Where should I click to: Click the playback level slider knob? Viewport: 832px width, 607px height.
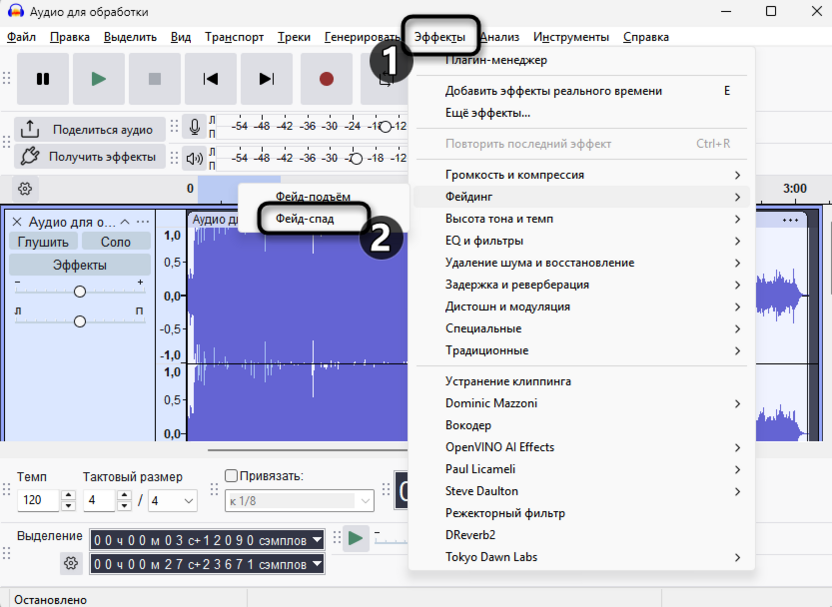click(357, 159)
